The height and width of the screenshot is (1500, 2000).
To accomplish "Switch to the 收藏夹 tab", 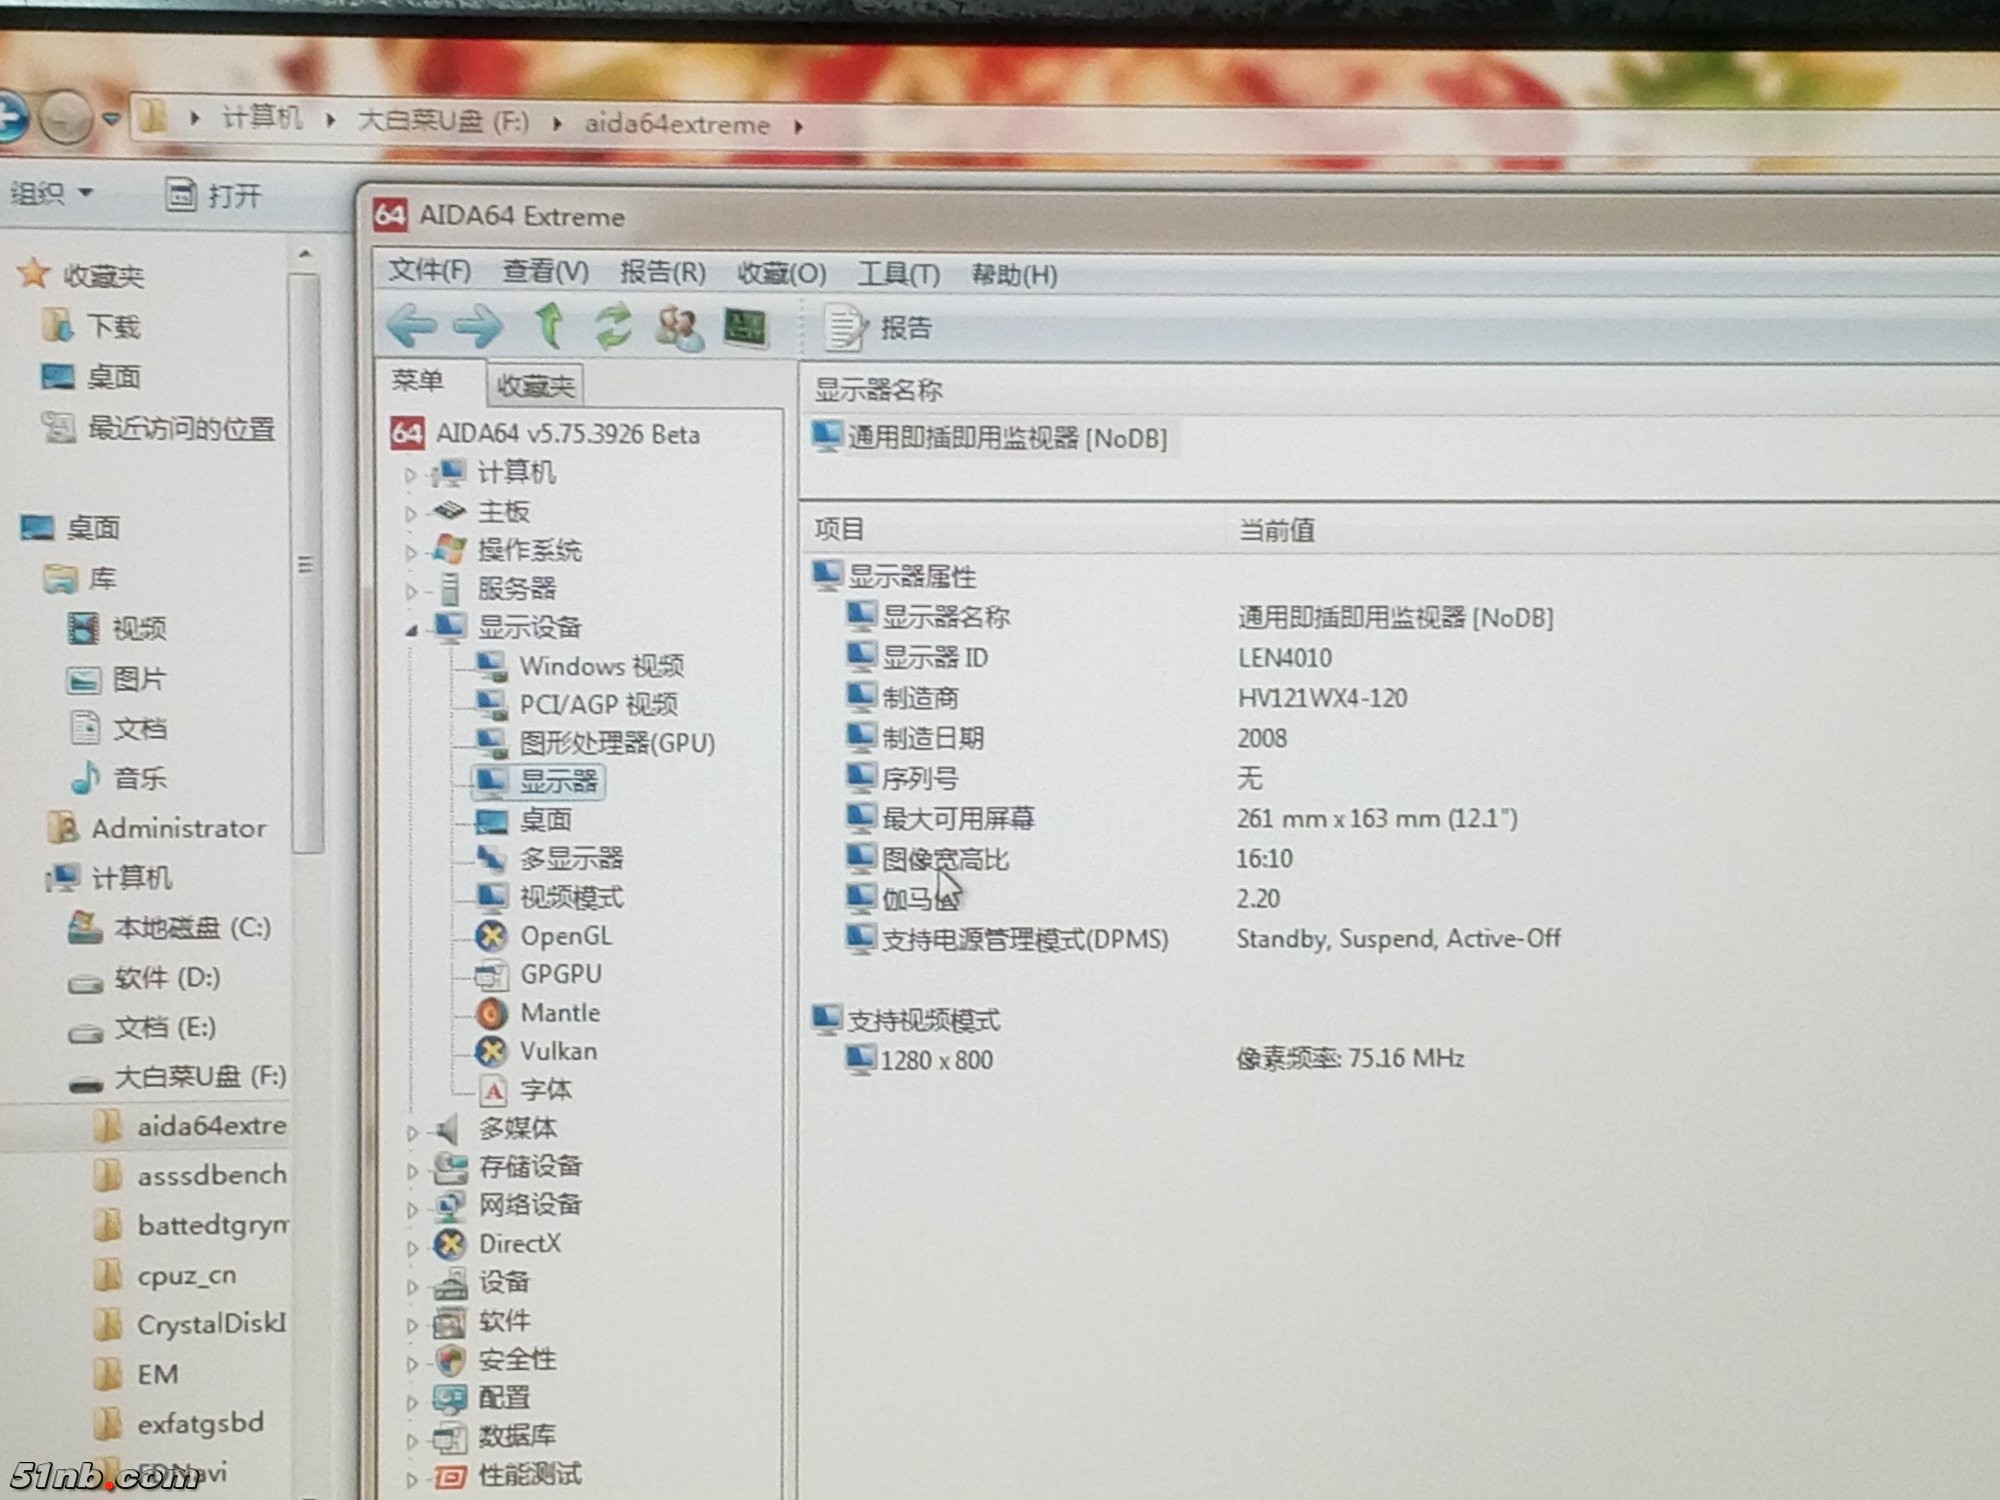I will coord(535,385).
